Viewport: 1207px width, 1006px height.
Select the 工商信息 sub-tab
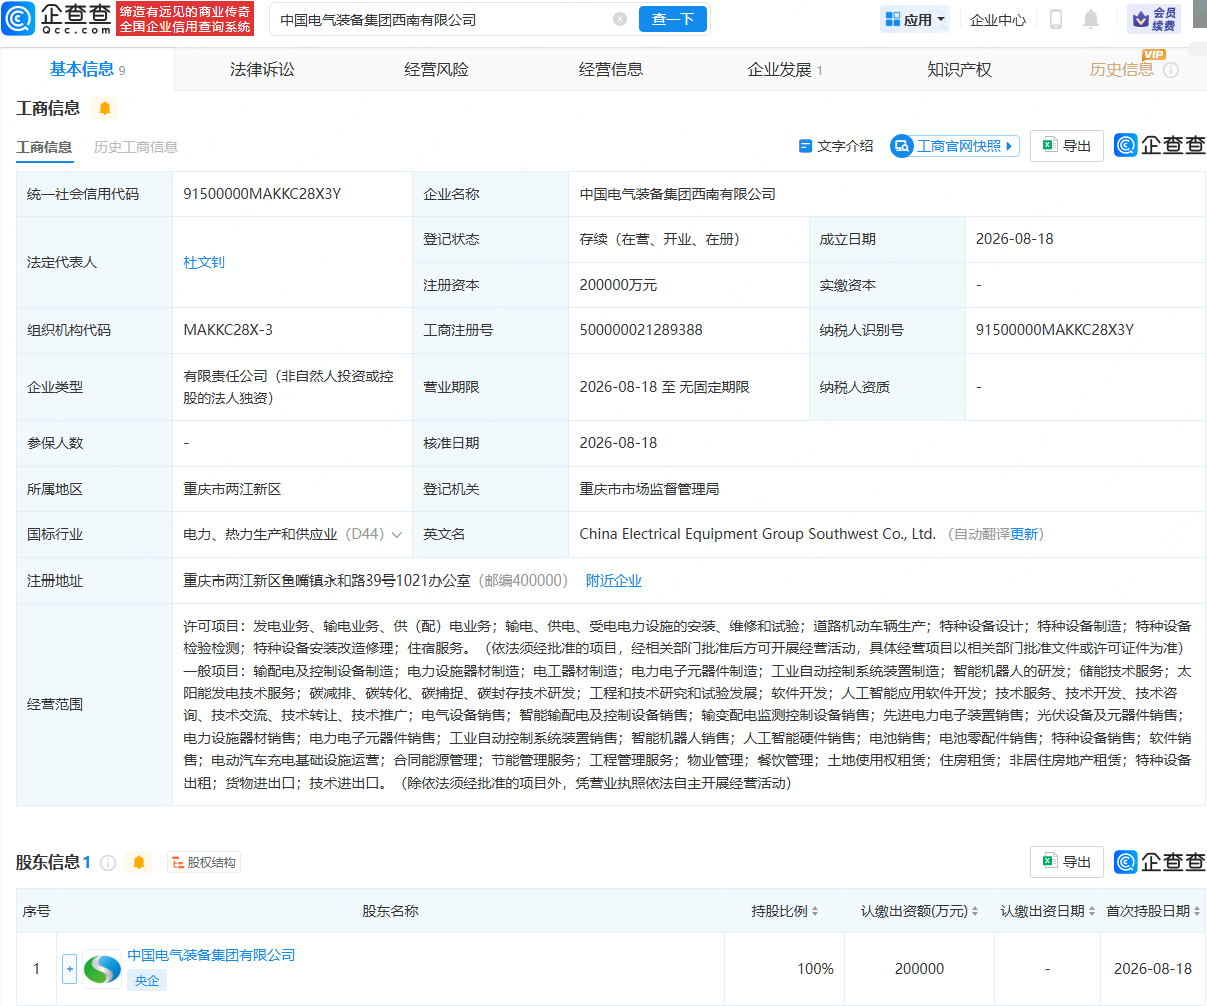tap(44, 147)
